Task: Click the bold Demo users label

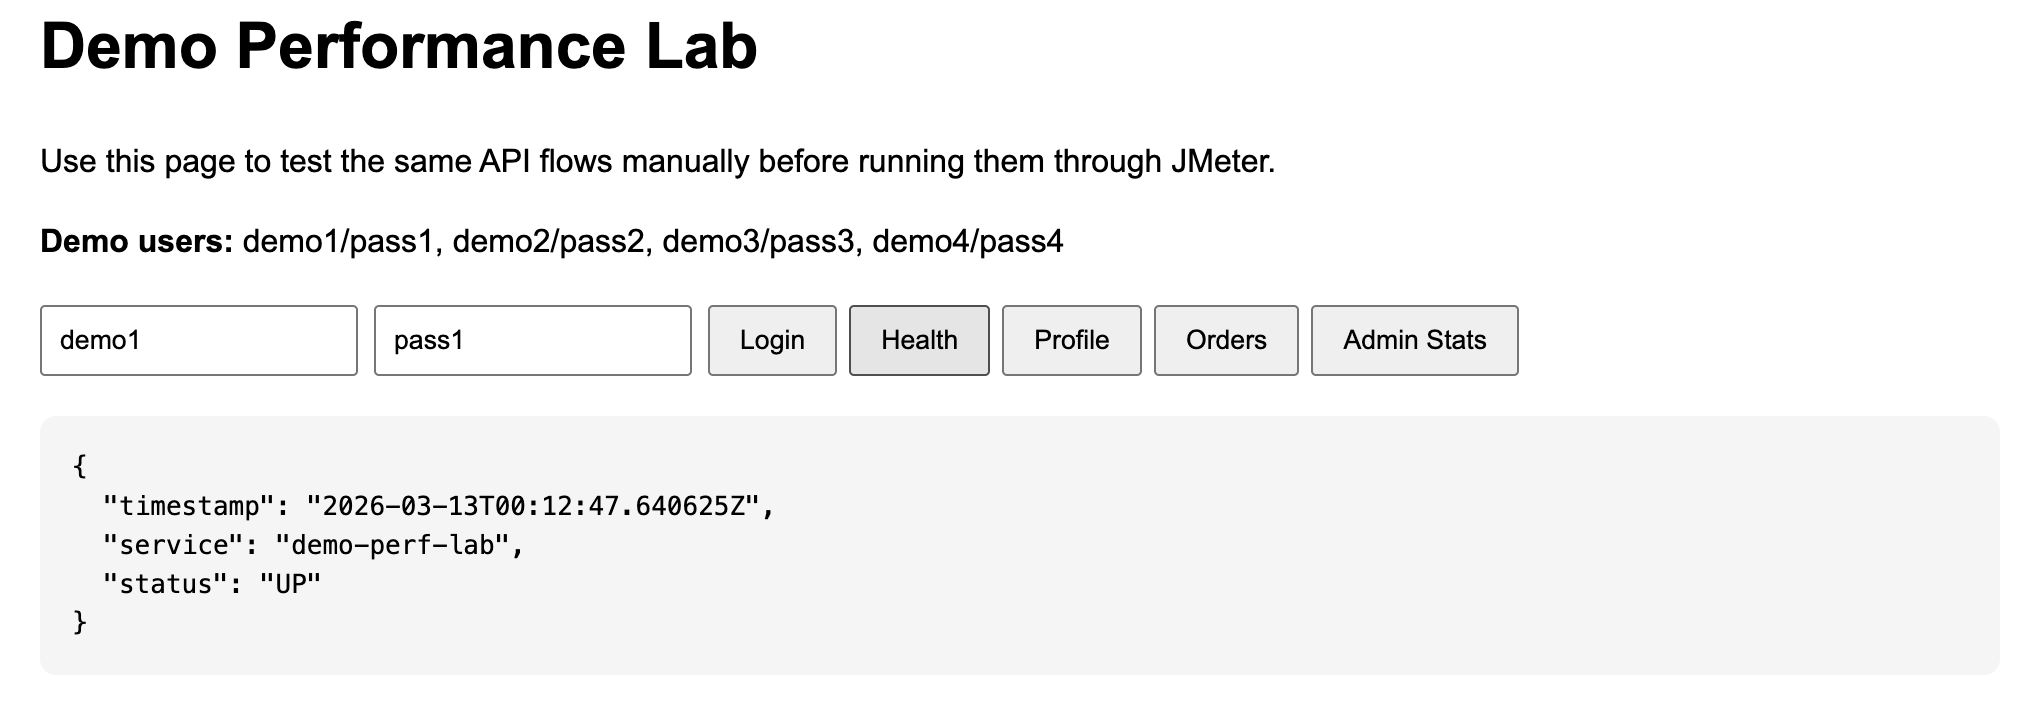Action: 136,242
